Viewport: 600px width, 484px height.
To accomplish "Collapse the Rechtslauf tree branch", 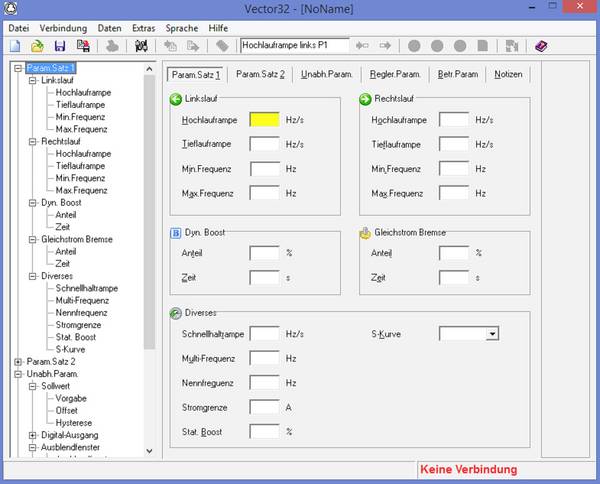I will [x=33, y=142].
